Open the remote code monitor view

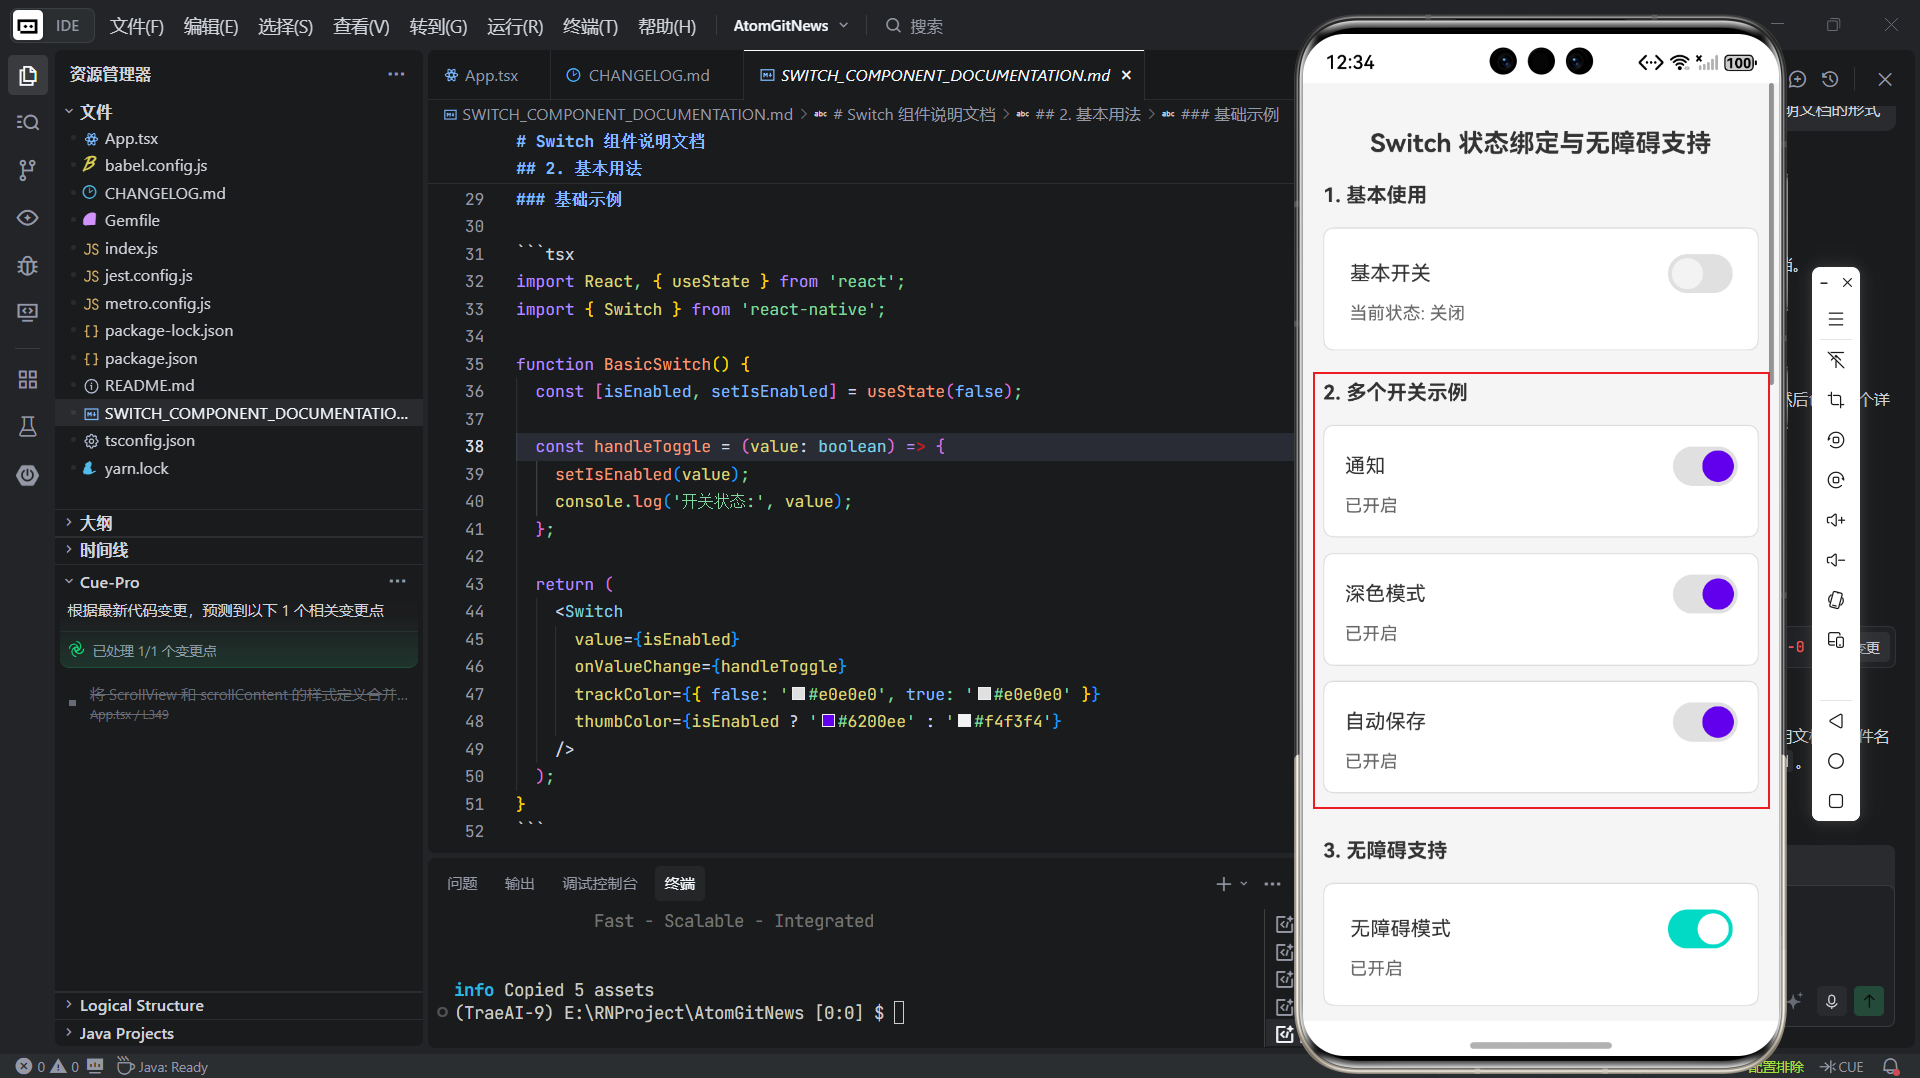point(28,313)
